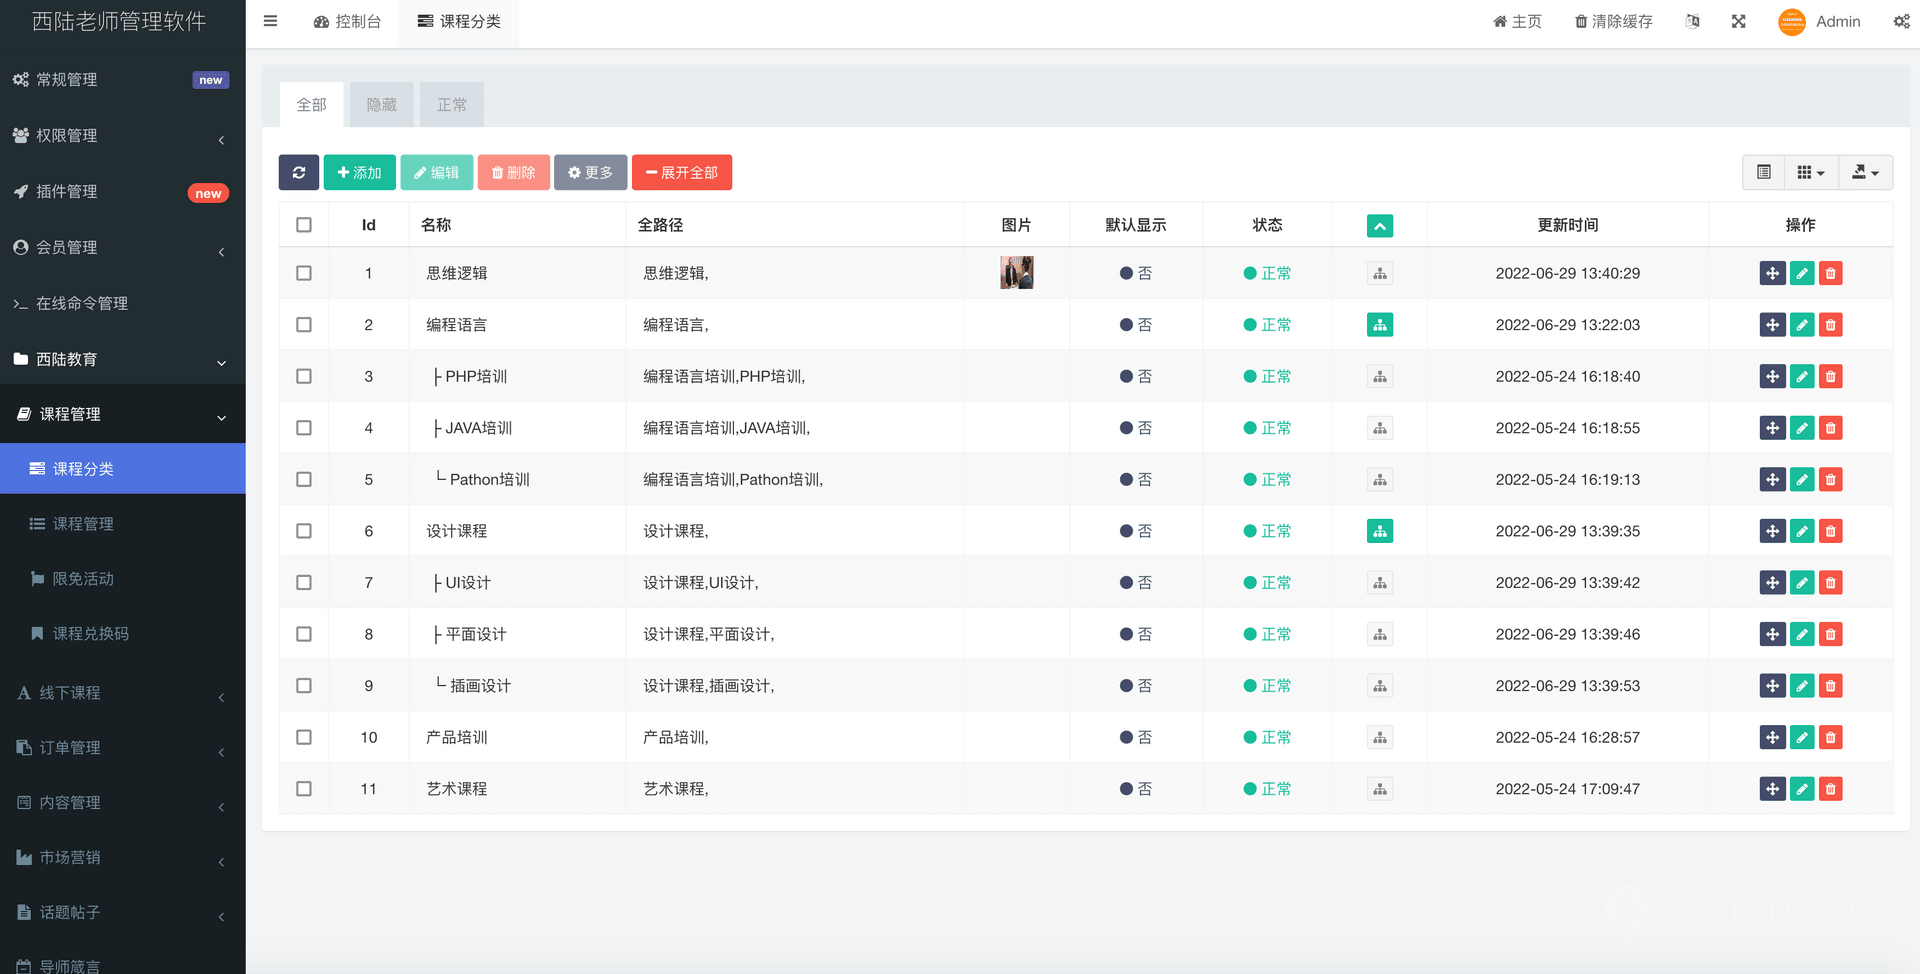1920x974 pixels.
Task: Click drag-sort icon for 设计课程 row
Action: coord(1772,531)
